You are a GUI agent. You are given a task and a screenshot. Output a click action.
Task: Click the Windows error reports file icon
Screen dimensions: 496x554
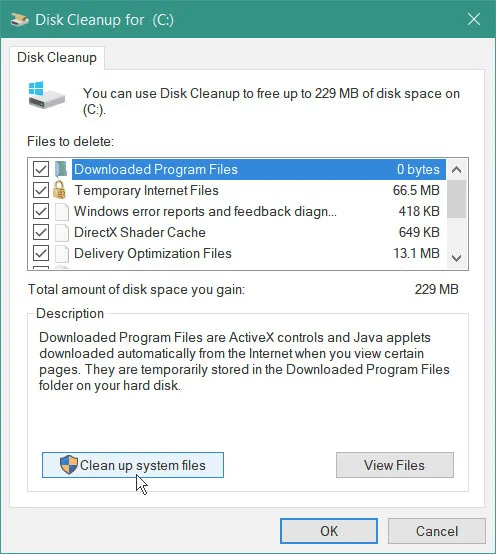(62, 211)
